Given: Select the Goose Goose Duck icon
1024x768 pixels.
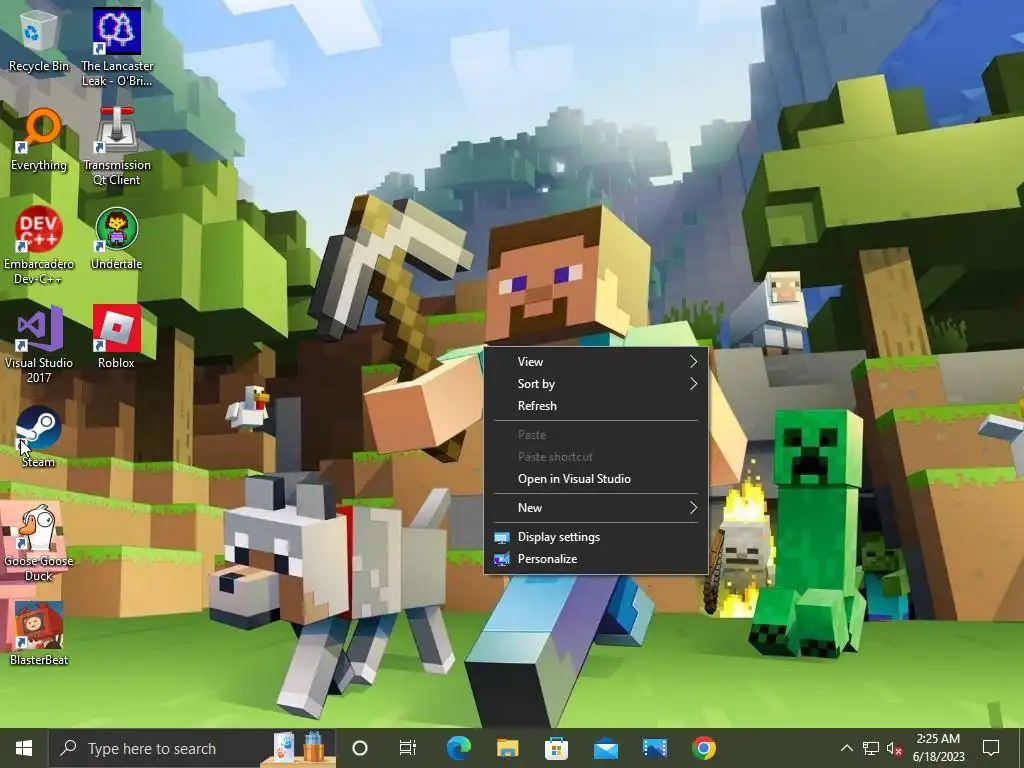Looking at the screenshot, I should pos(39,542).
